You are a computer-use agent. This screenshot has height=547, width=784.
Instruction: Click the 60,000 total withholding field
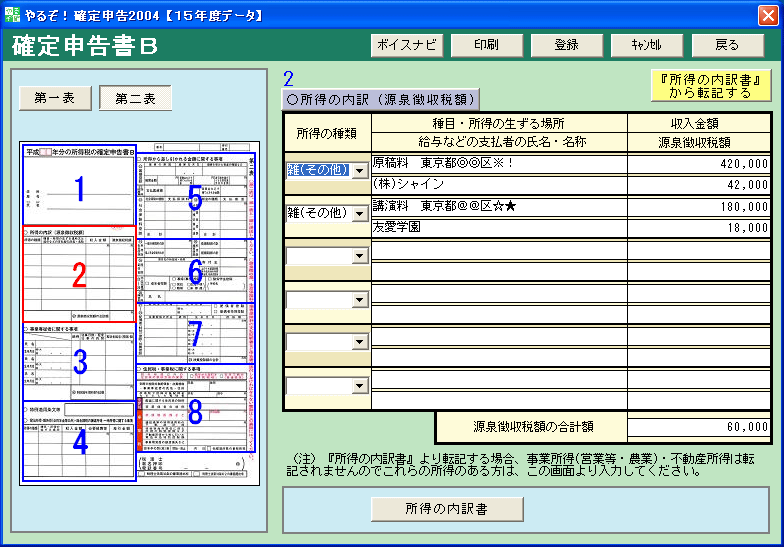[698, 427]
